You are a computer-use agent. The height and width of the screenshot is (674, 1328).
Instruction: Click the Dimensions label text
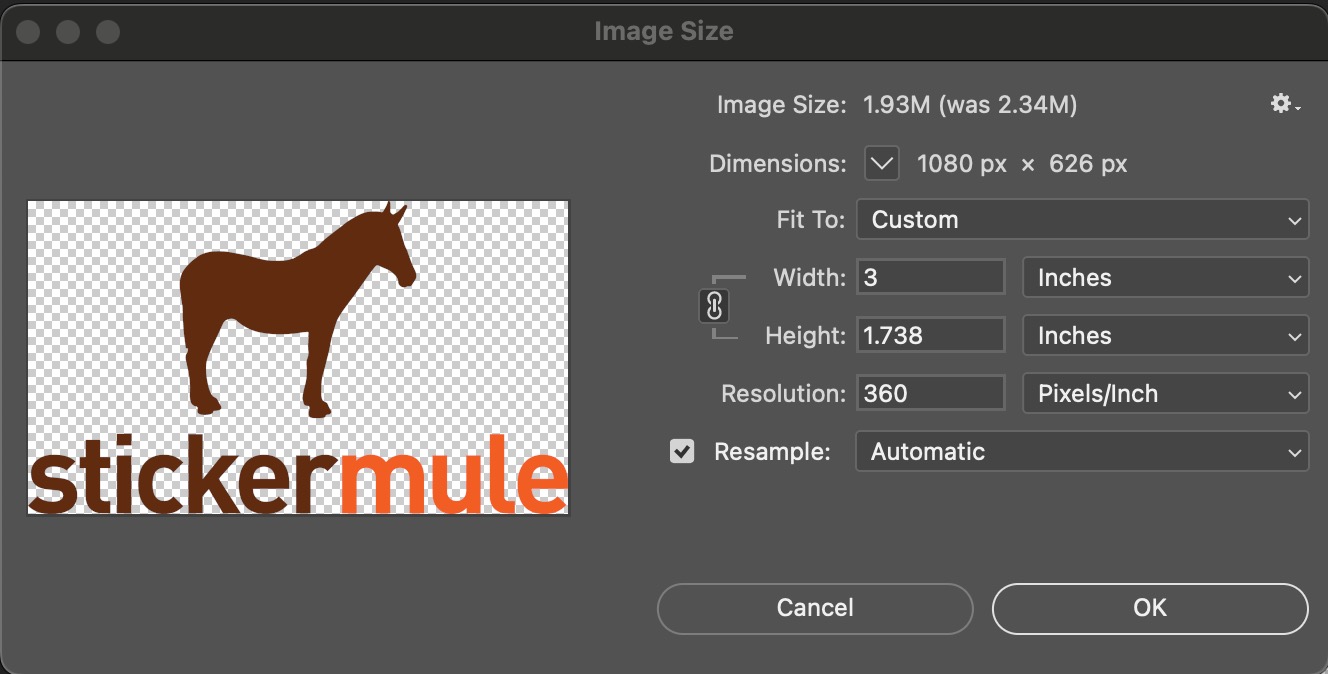(x=776, y=163)
